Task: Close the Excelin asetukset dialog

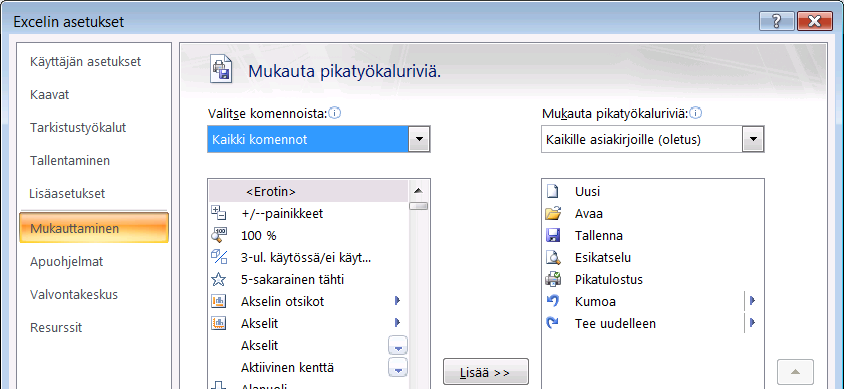Action: click(815, 22)
